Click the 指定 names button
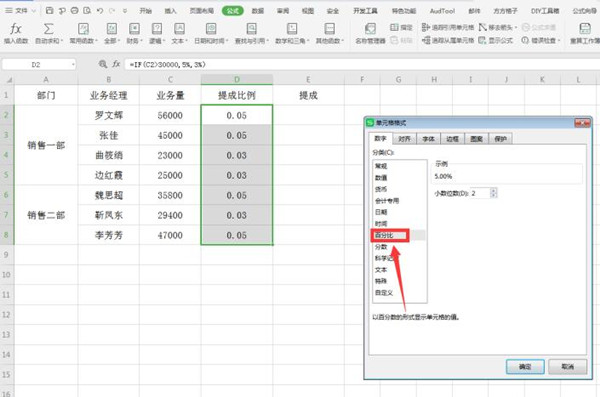 (x=401, y=27)
